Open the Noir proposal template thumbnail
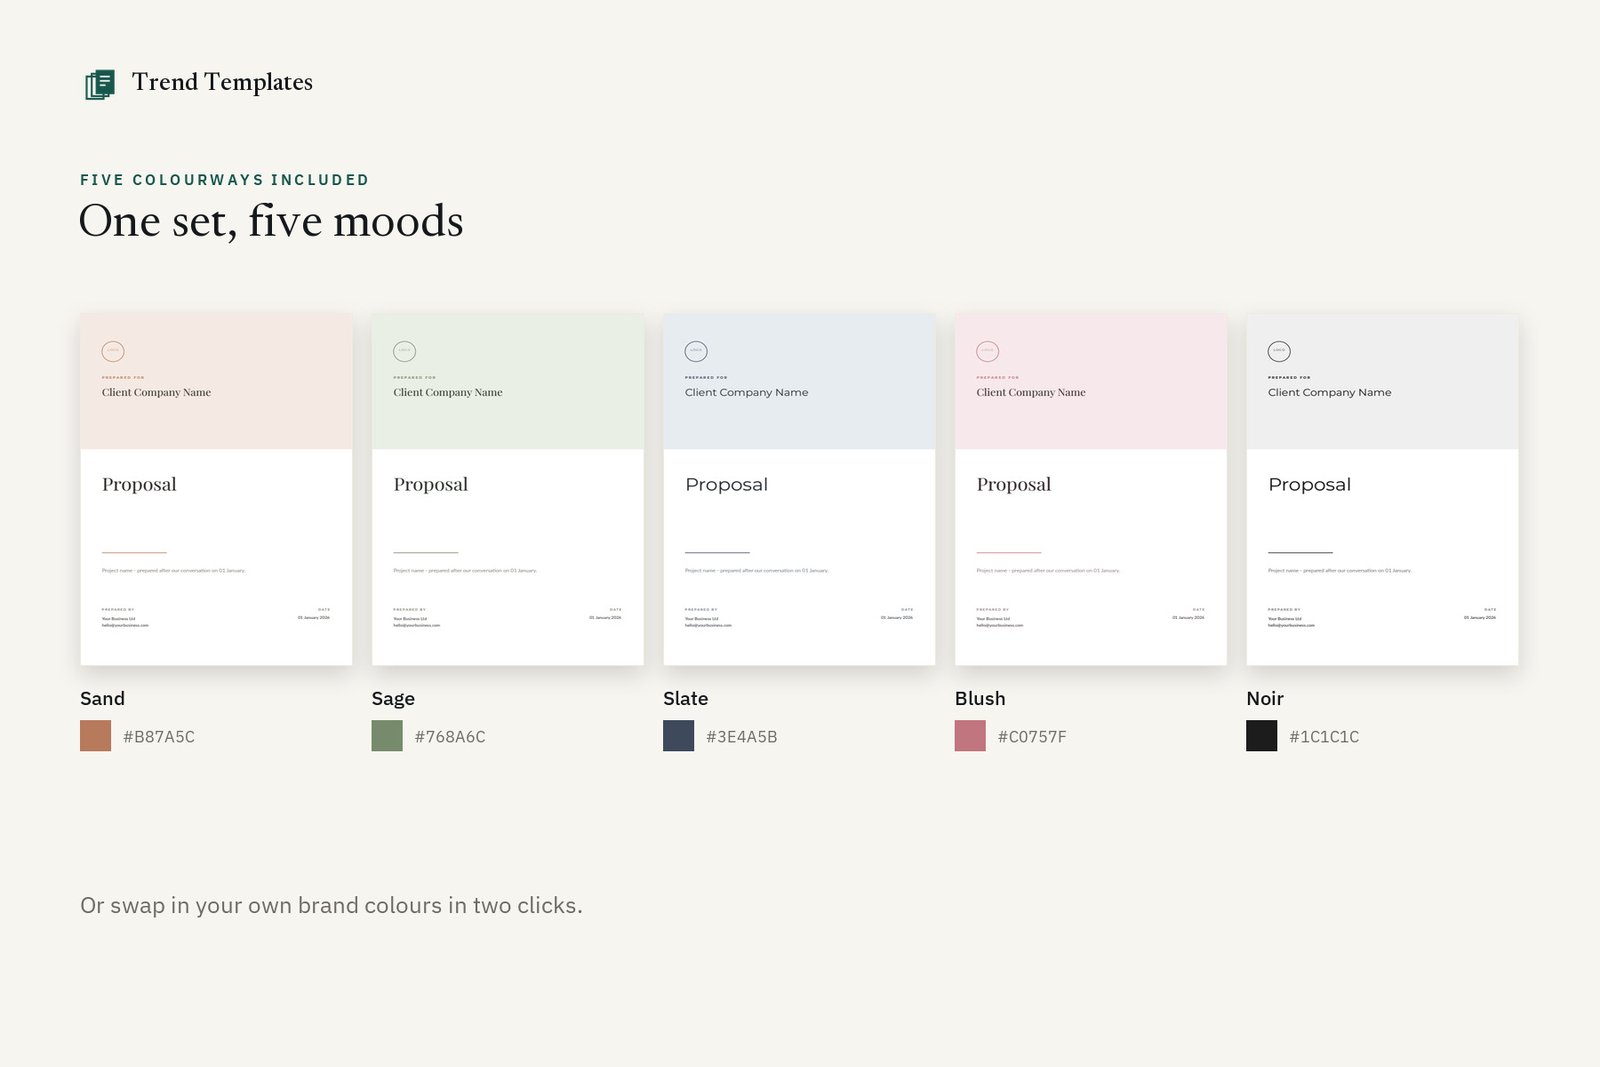The width and height of the screenshot is (1600, 1067). pyautogui.click(x=1382, y=489)
